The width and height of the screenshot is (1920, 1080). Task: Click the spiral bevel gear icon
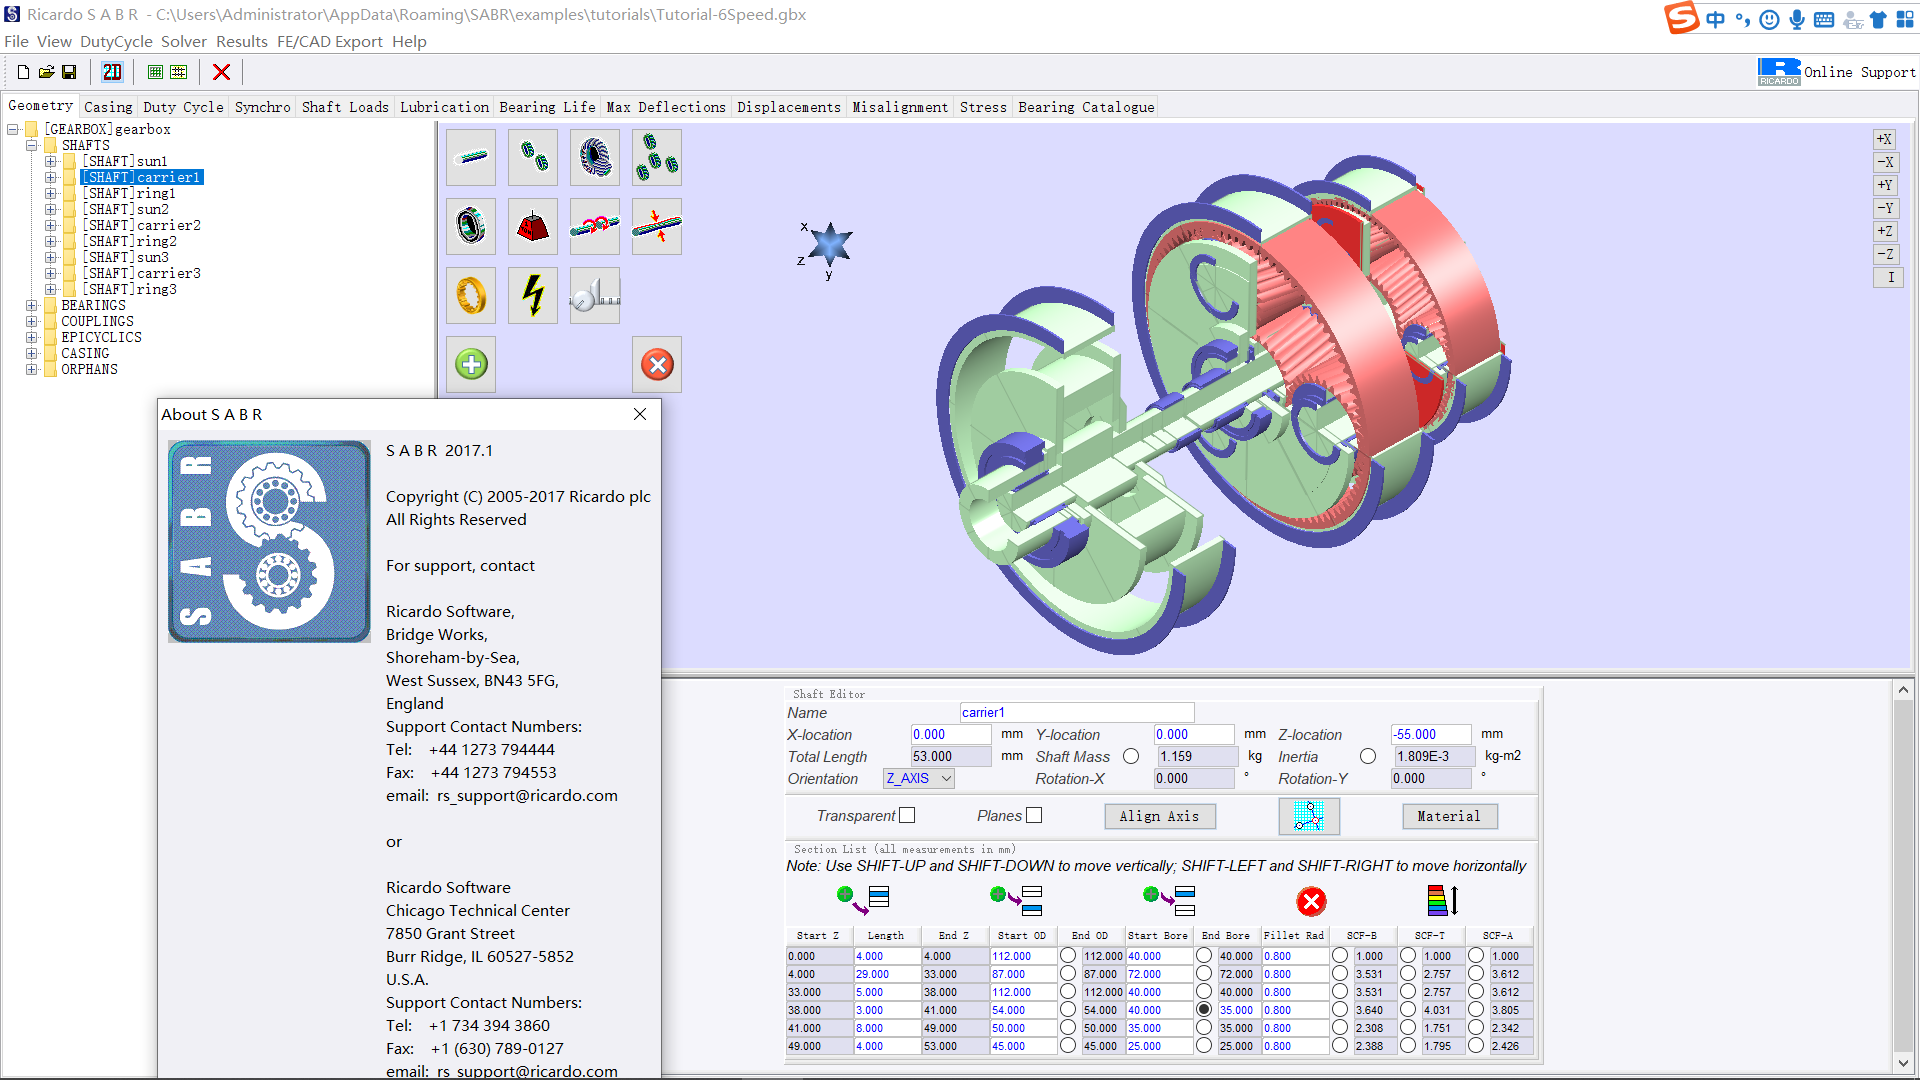[595, 157]
